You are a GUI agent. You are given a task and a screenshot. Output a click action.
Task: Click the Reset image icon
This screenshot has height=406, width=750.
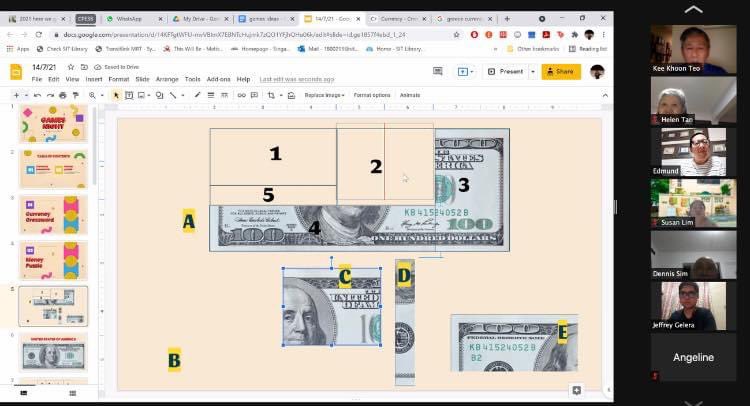pos(291,95)
